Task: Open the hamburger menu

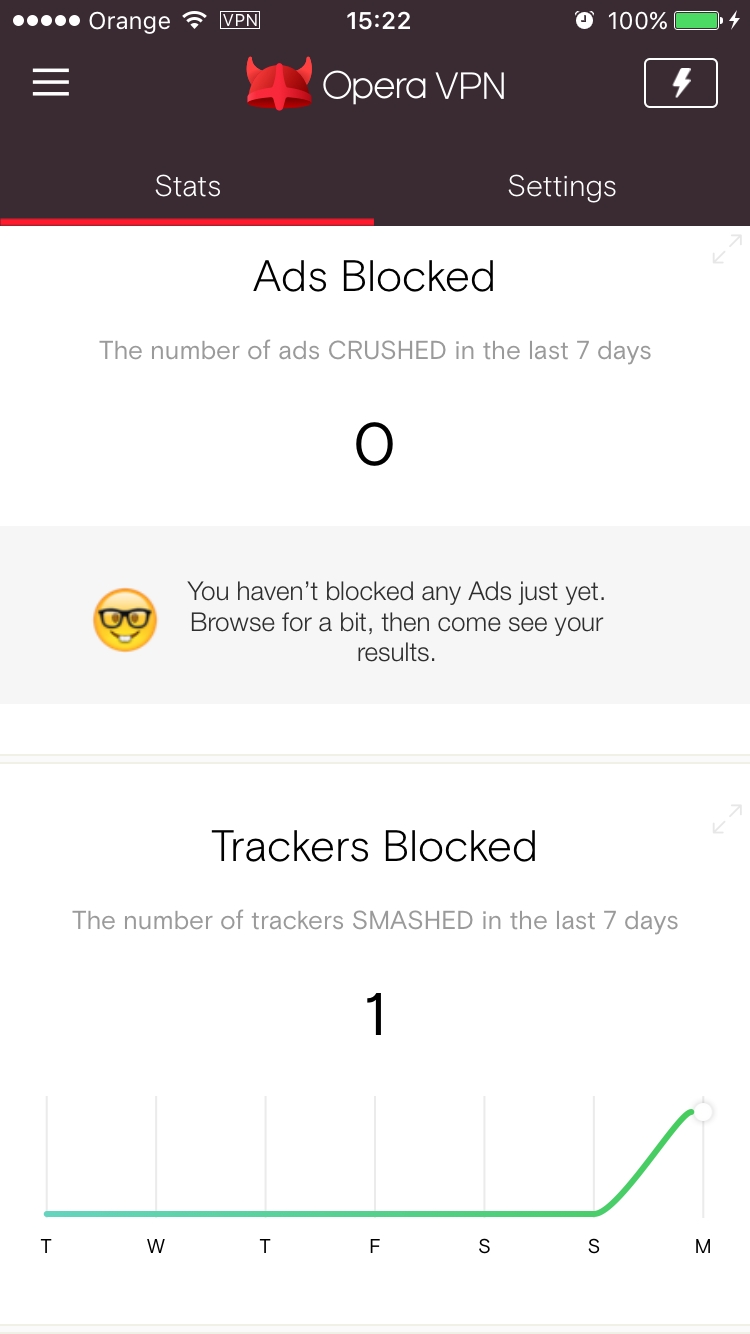Action: click(x=51, y=83)
